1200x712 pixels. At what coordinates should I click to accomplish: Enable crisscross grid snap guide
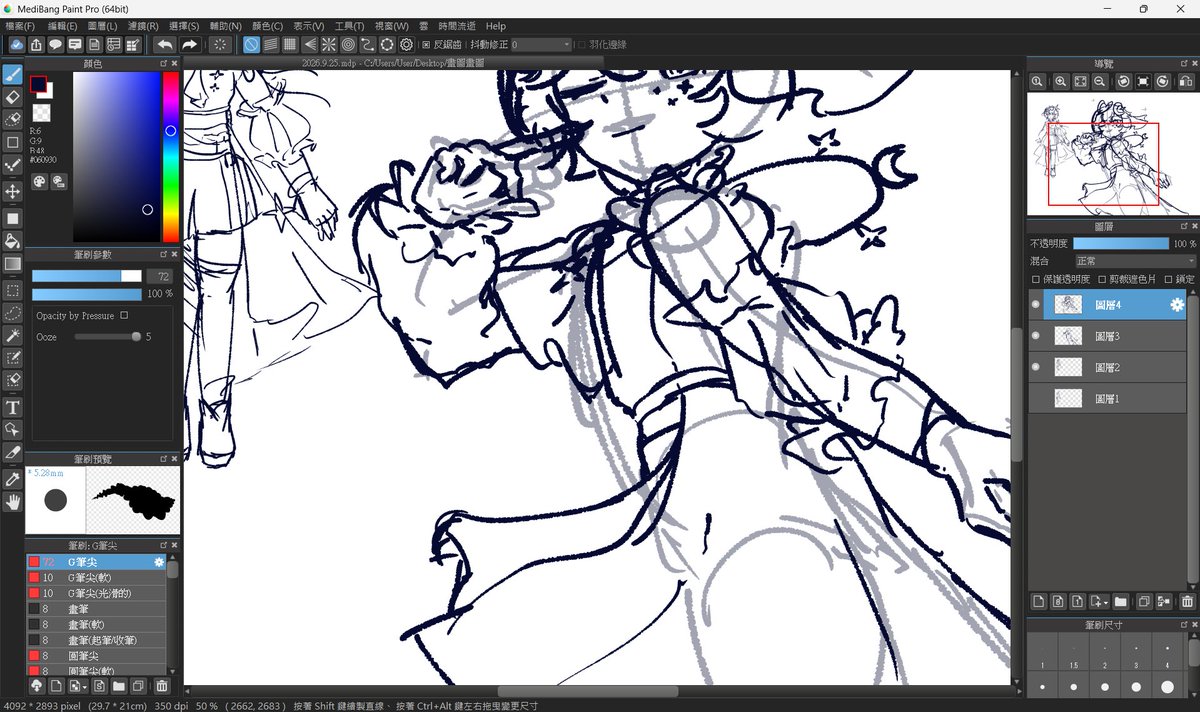(x=289, y=45)
